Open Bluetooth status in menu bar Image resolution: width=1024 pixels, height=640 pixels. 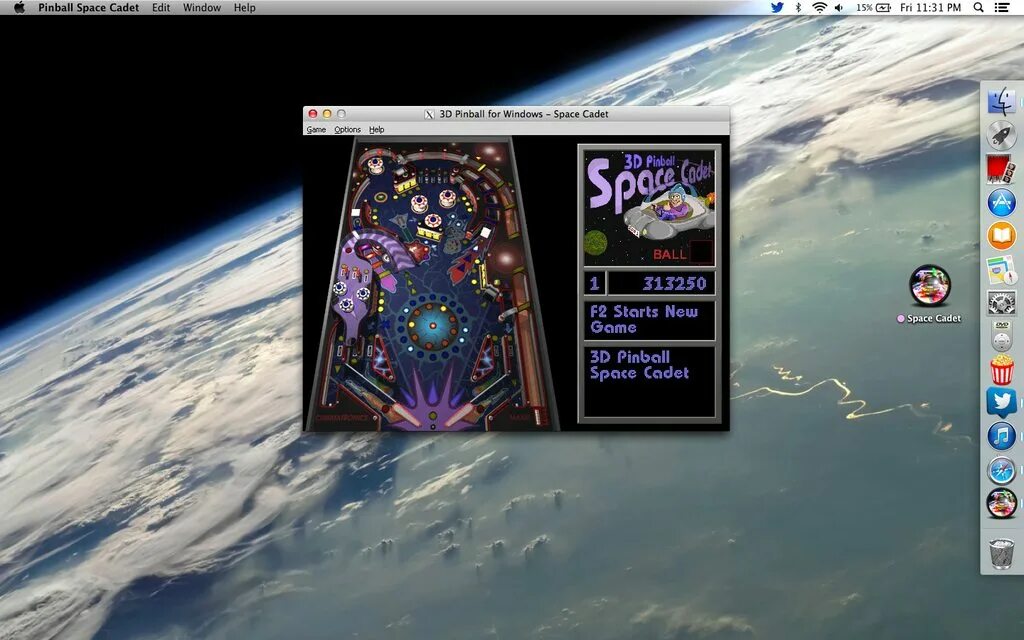[798, 7]
